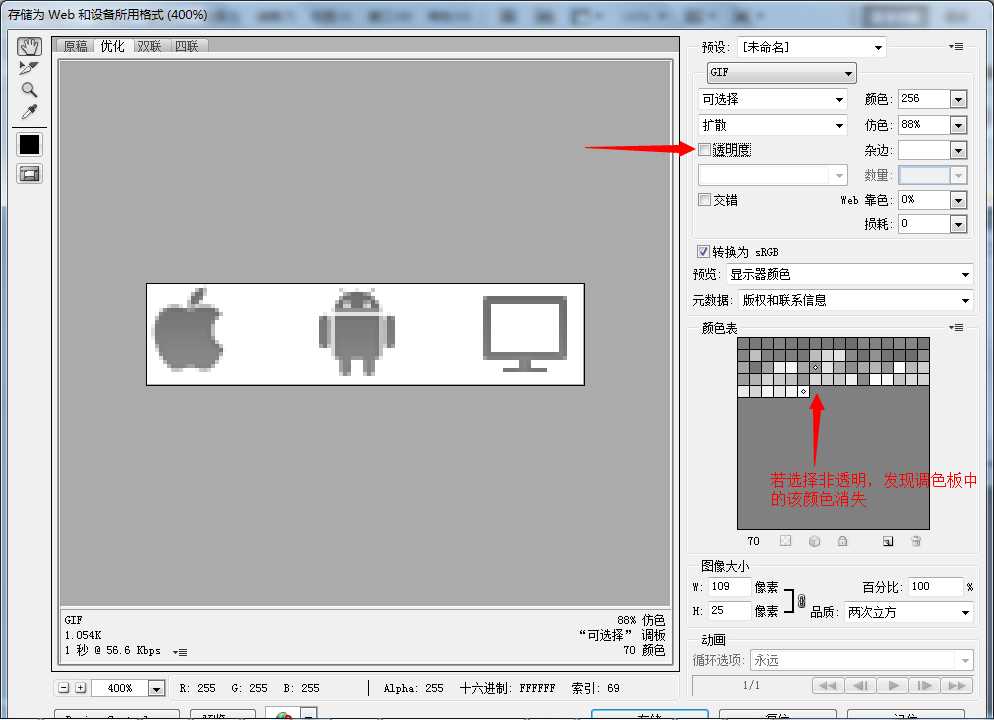Open the GIF file format dropdown
The height and width of the screenshot is (720, 994).
point(782,73)
